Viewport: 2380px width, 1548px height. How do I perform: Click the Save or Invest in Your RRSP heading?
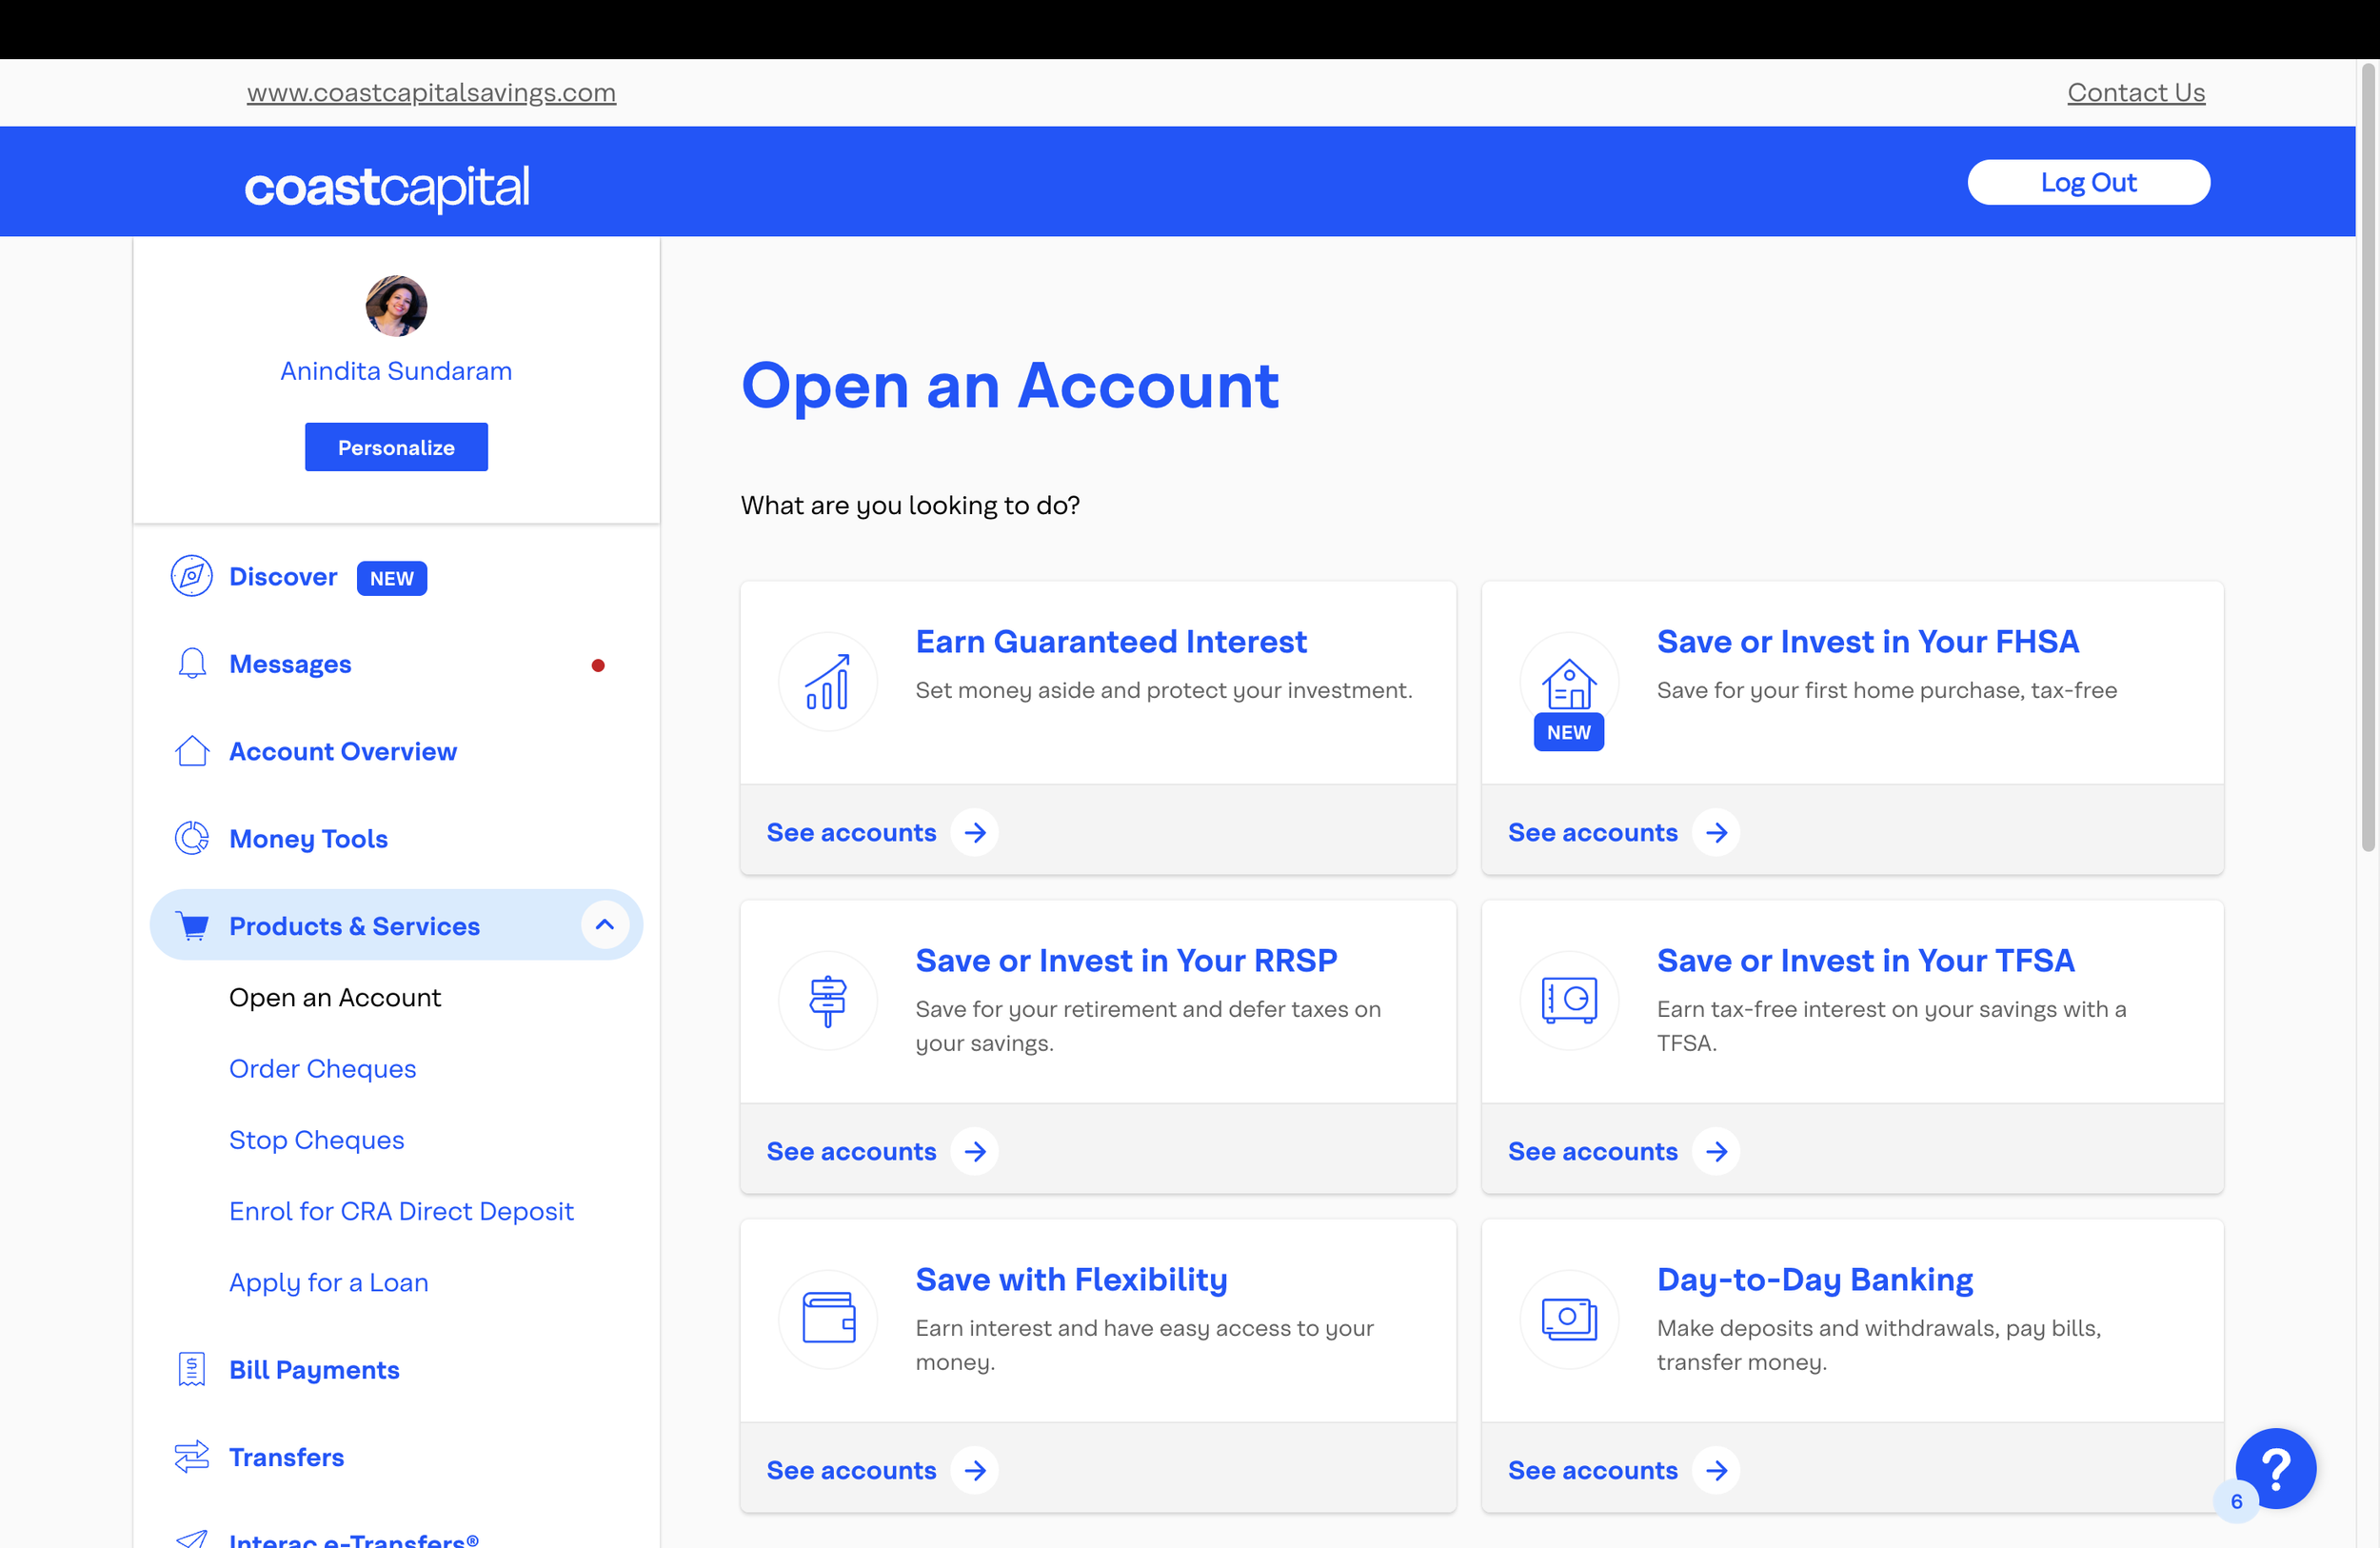[1126, 961]
